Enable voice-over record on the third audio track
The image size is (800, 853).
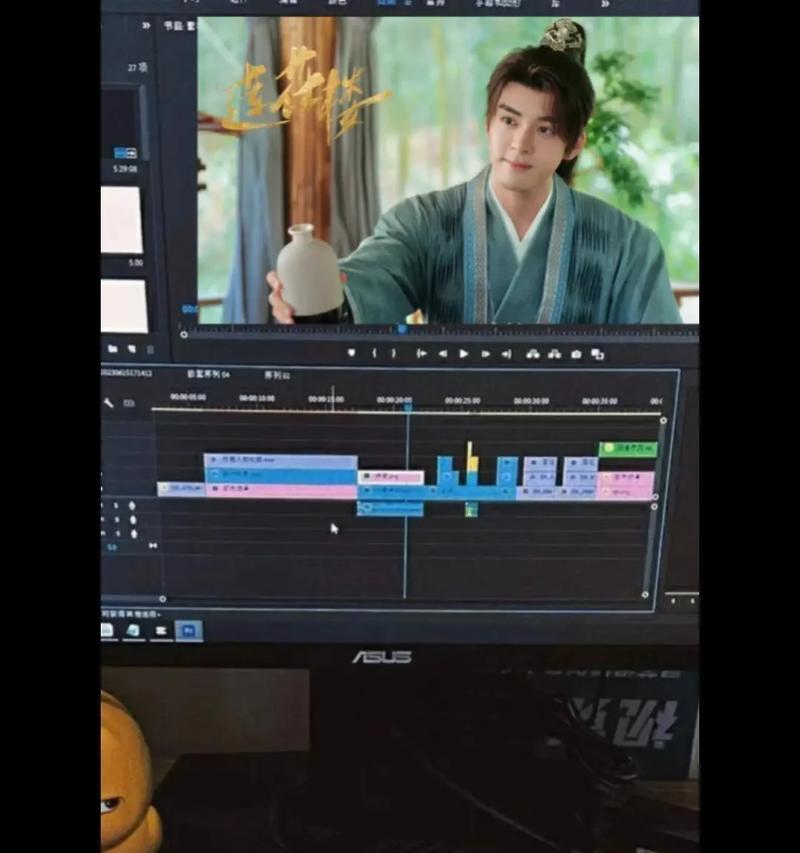pyautogui.click(x=134, y=534)
